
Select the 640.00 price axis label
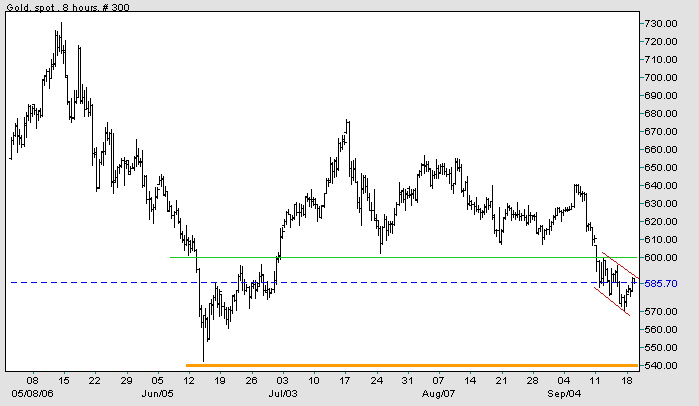(661, 185)
